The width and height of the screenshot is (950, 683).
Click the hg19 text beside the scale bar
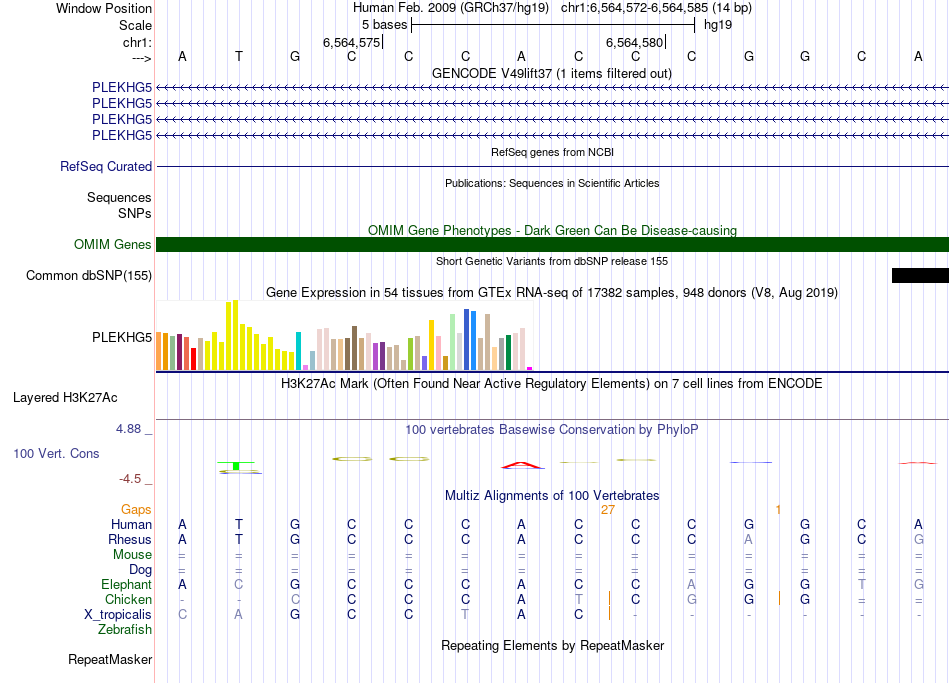point(718,25)
